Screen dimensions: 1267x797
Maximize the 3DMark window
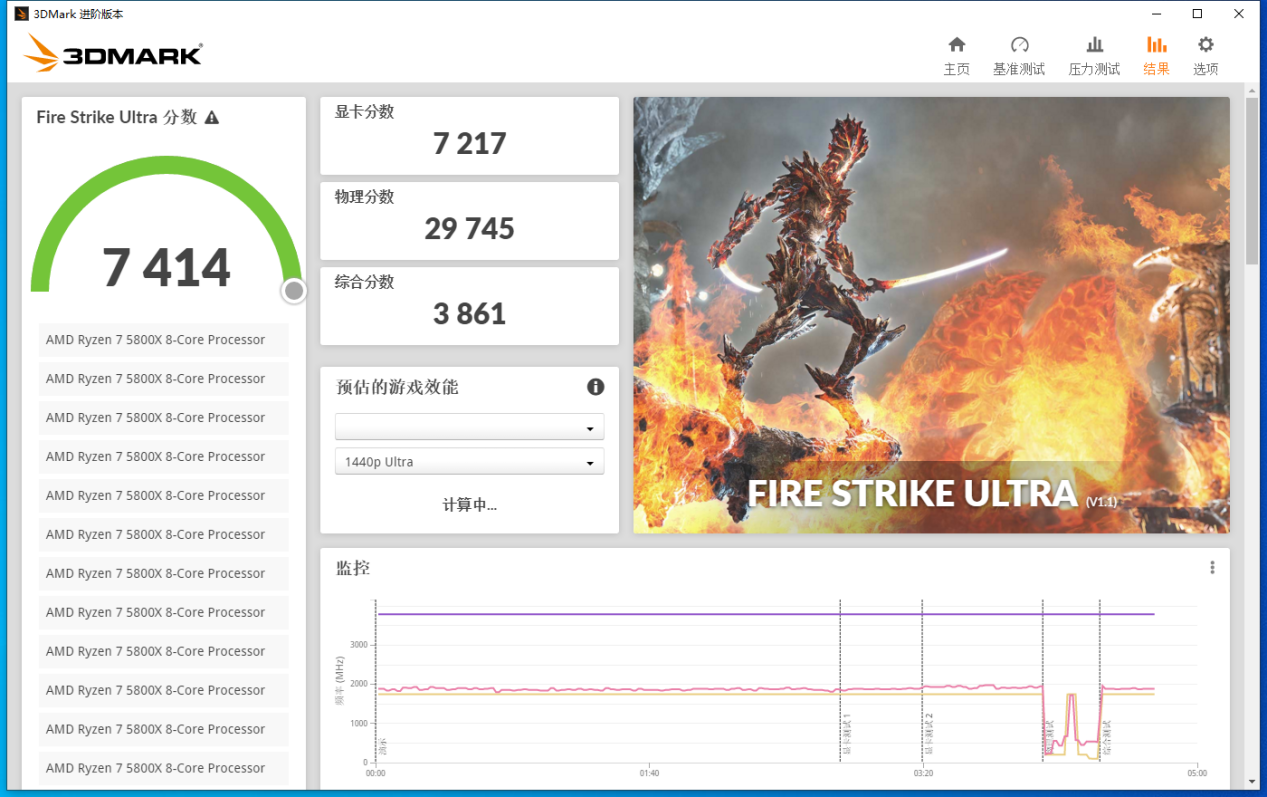click(x=1197, y=14)
